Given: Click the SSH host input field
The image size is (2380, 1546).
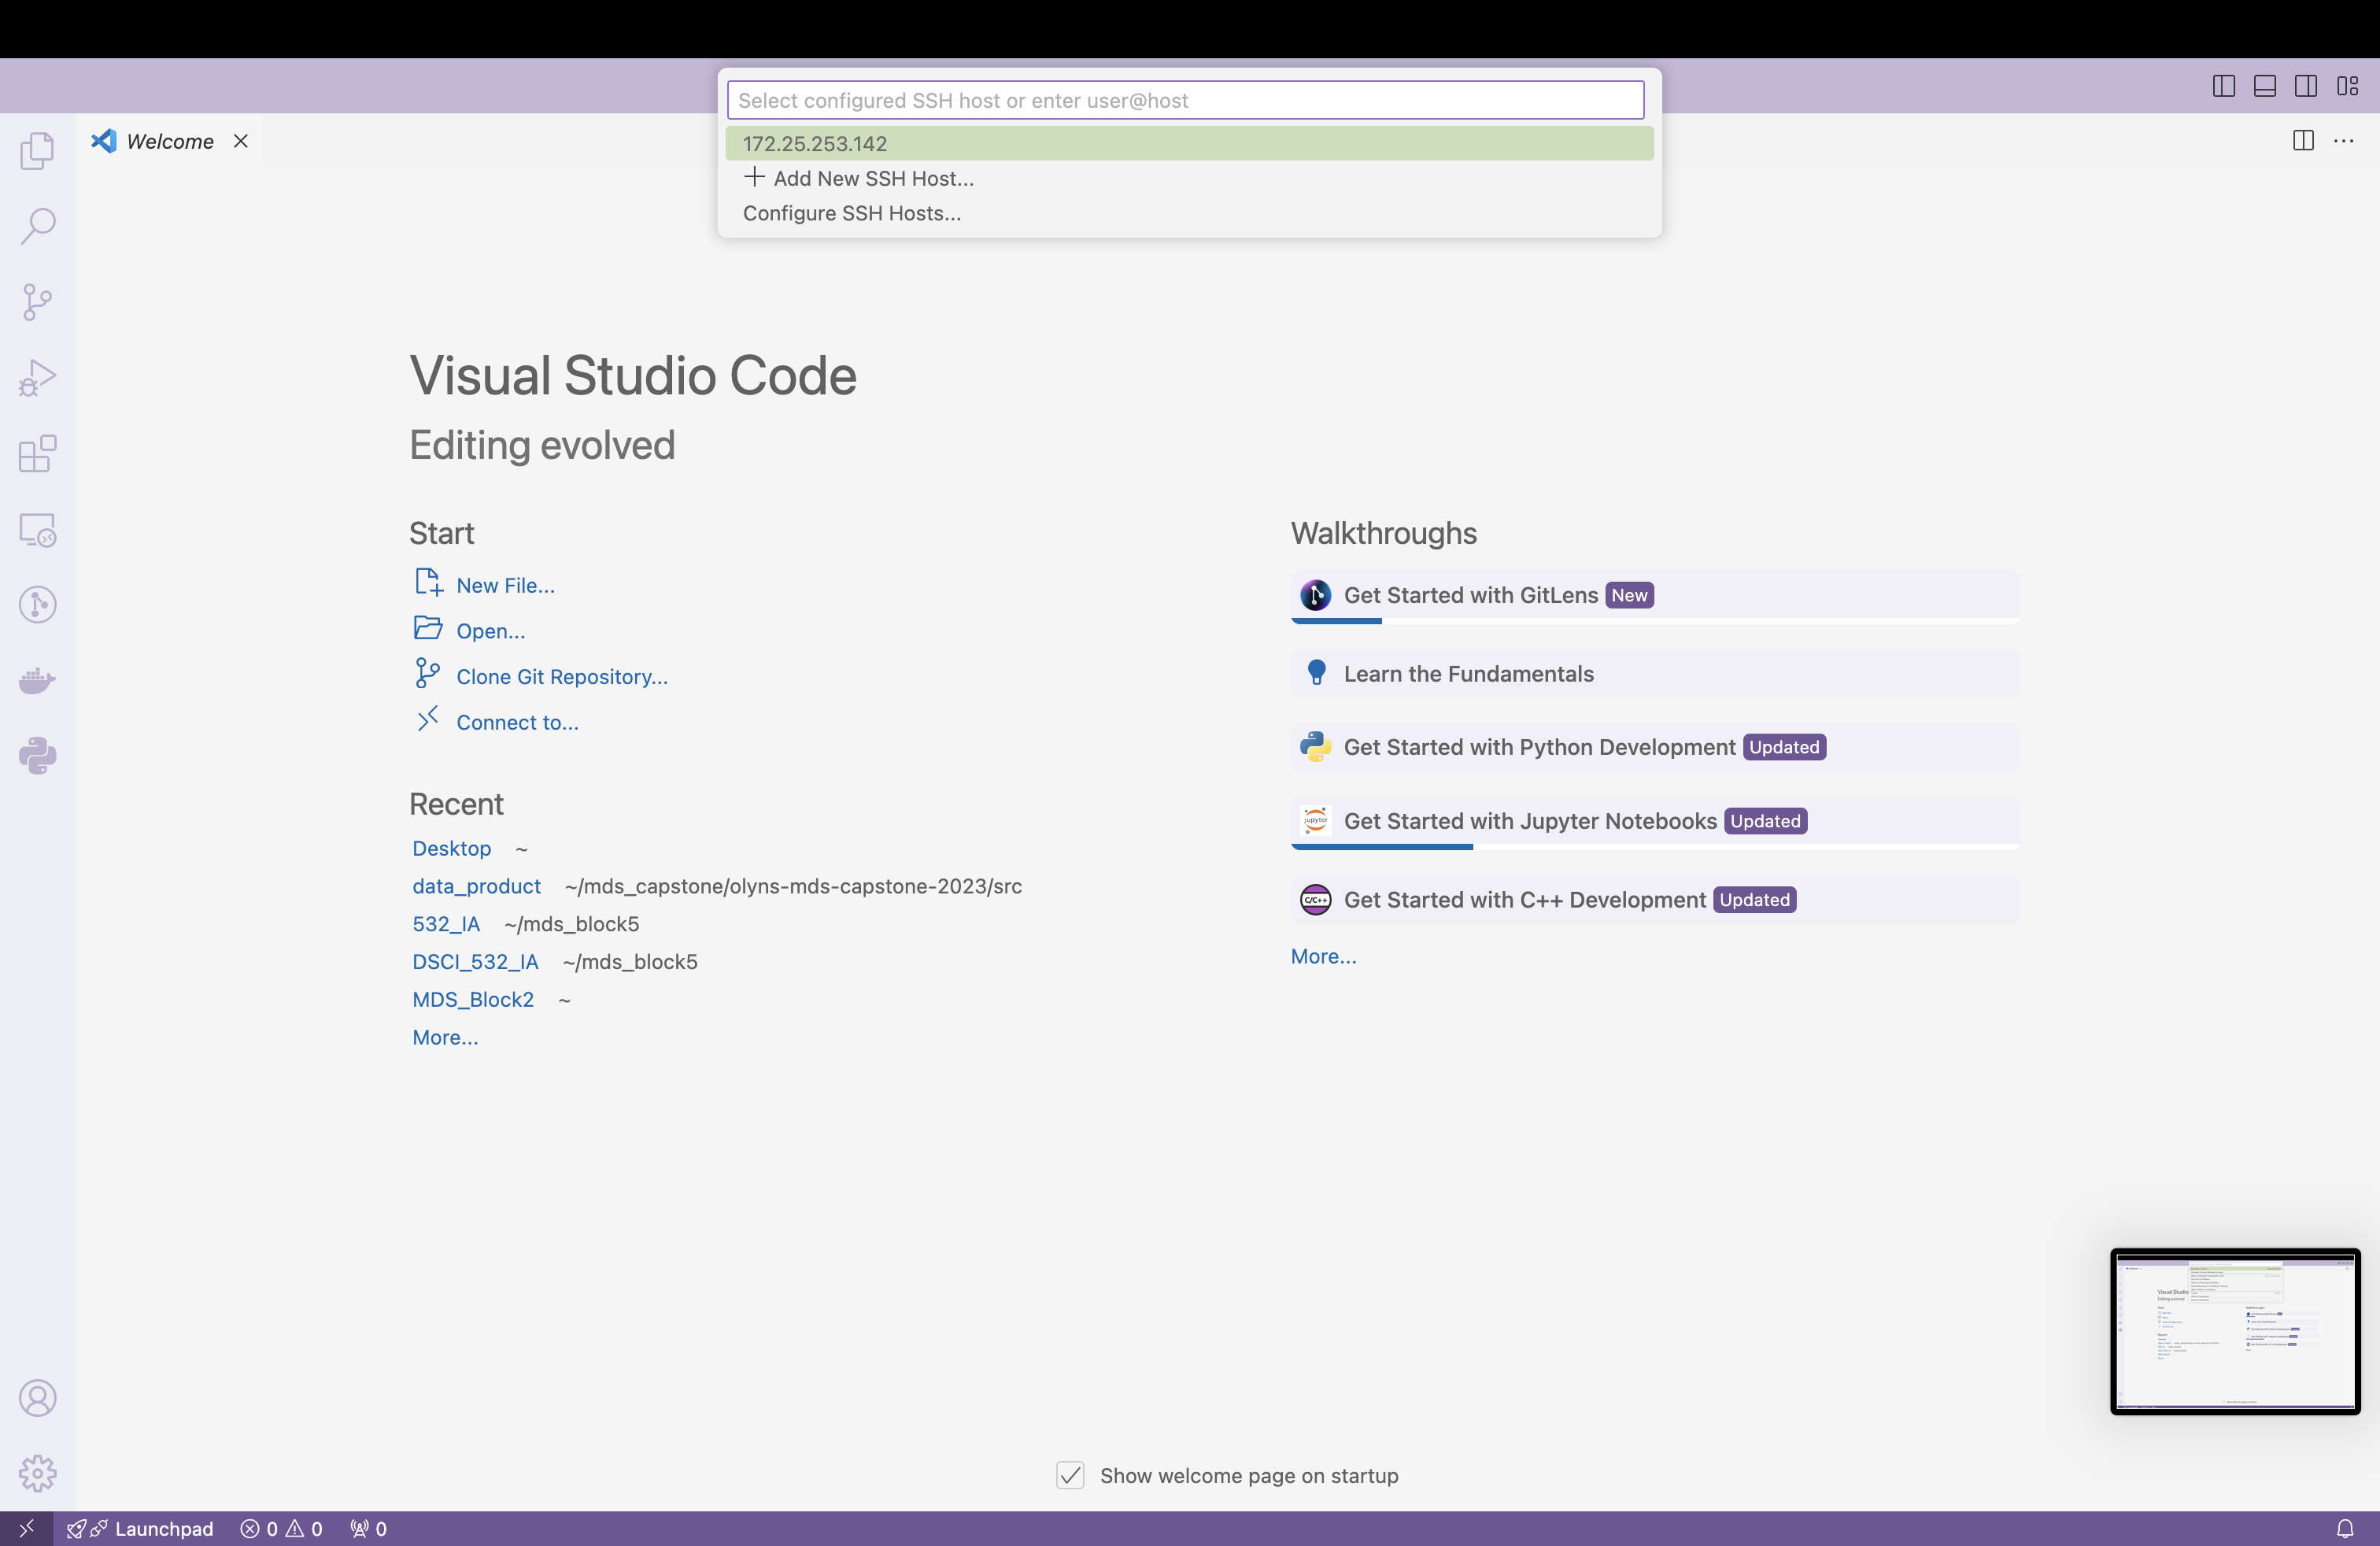Looking at the screenshot, I should (1185, 100).
